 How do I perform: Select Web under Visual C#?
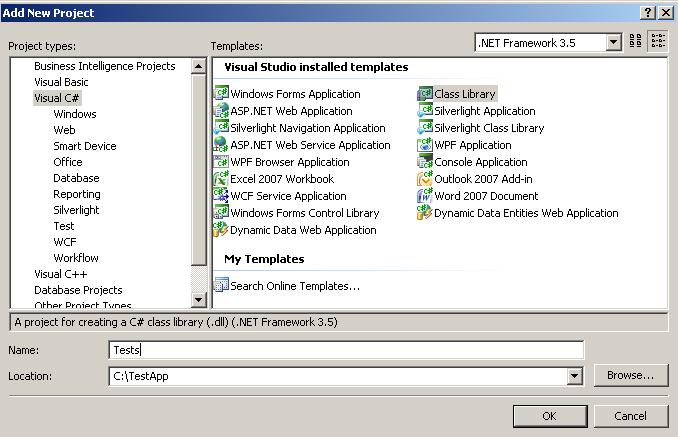(64, 130)
